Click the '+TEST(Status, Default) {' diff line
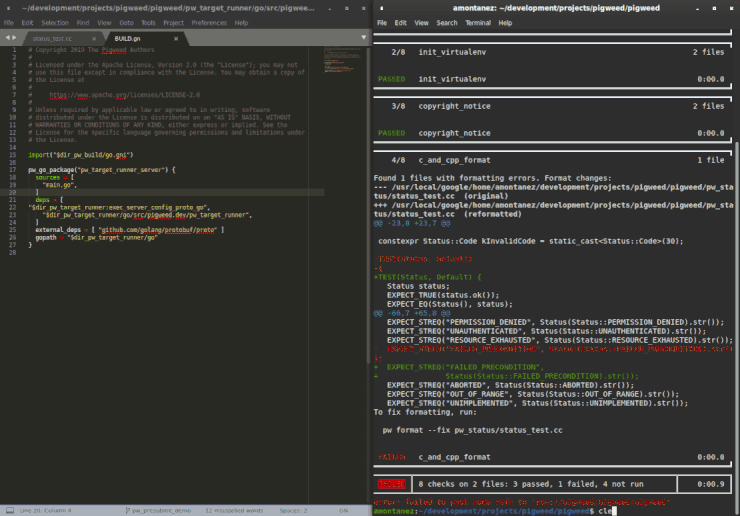This screenshot has width=740, height=516. pyautogui.click(x=428, y=277)
